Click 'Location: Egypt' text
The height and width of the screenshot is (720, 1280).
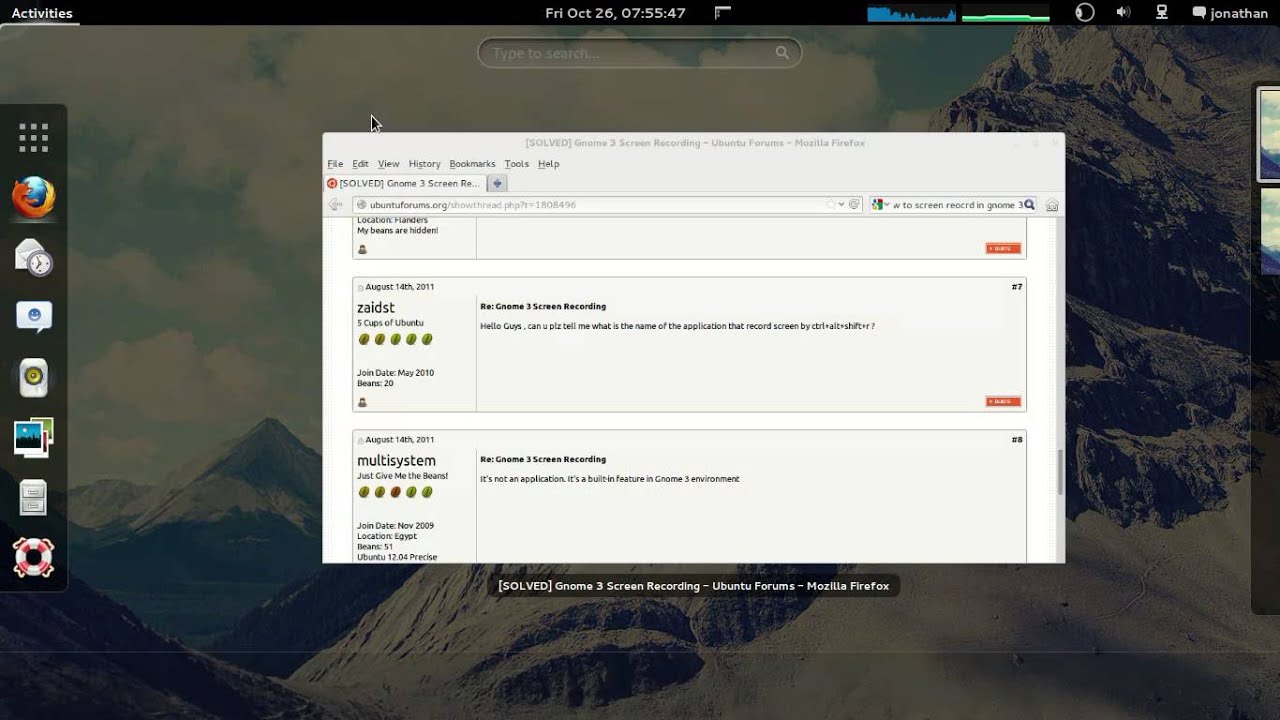click(x=387, y=536)
